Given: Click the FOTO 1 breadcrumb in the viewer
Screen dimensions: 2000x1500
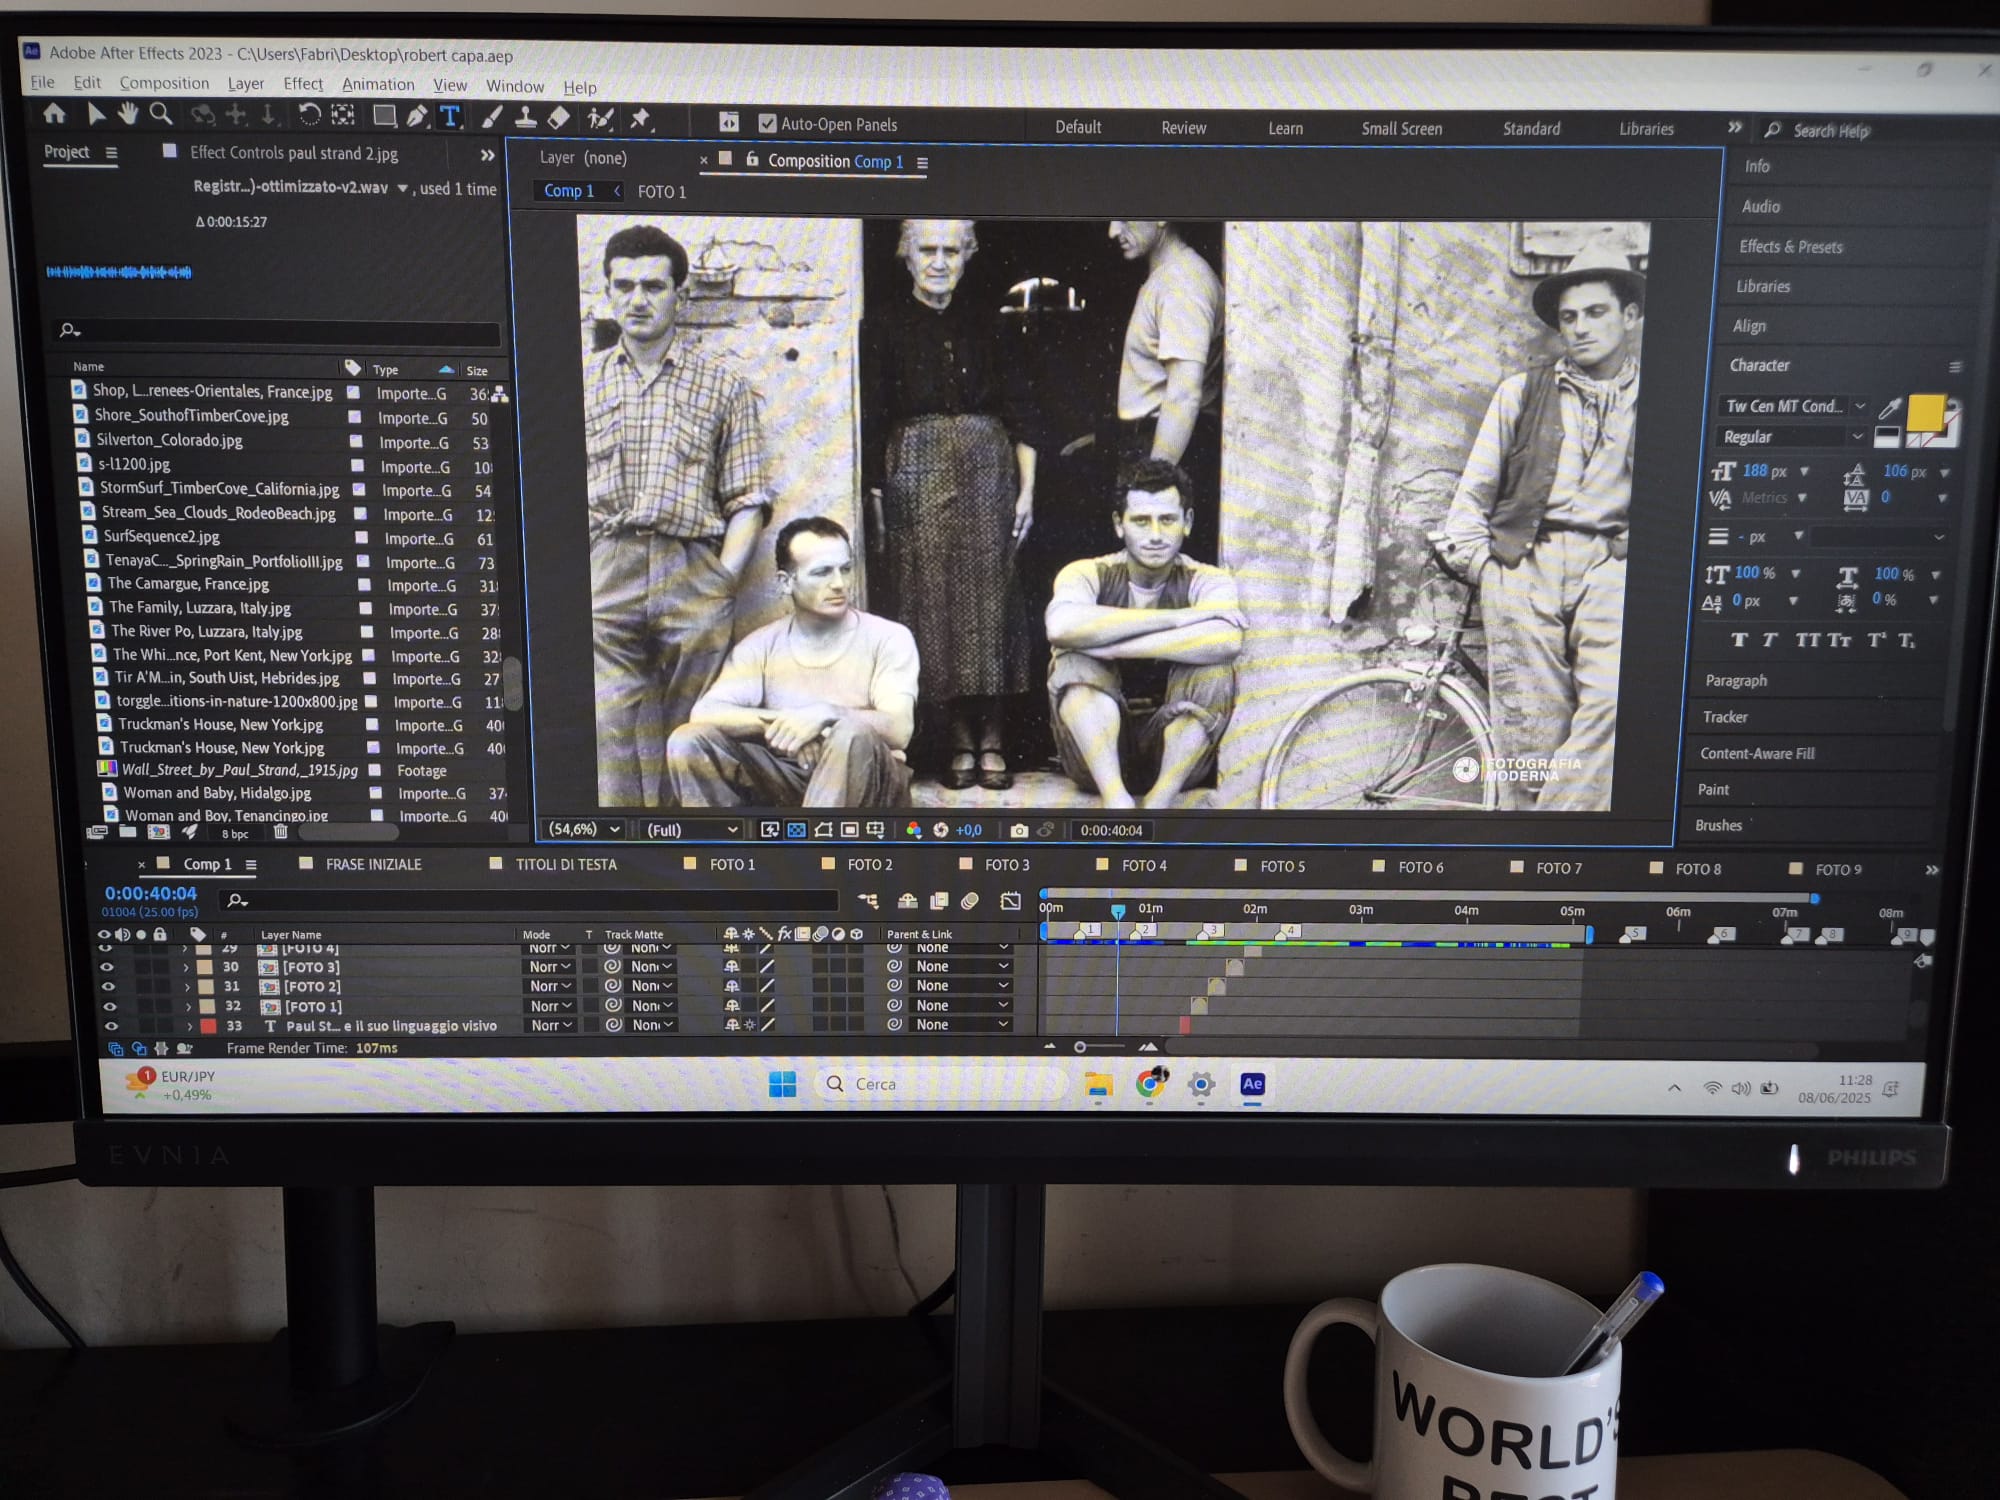Looking at the screenshot, I should [x=662, y=192].
